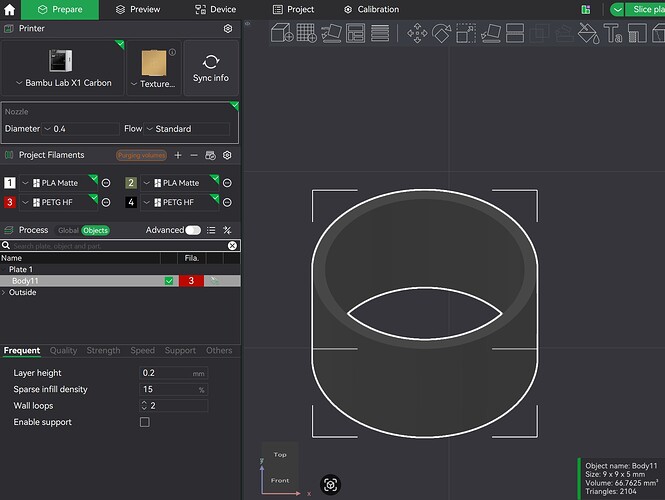Click first Auto orient icon, beside Add plate

pos(331,33)
